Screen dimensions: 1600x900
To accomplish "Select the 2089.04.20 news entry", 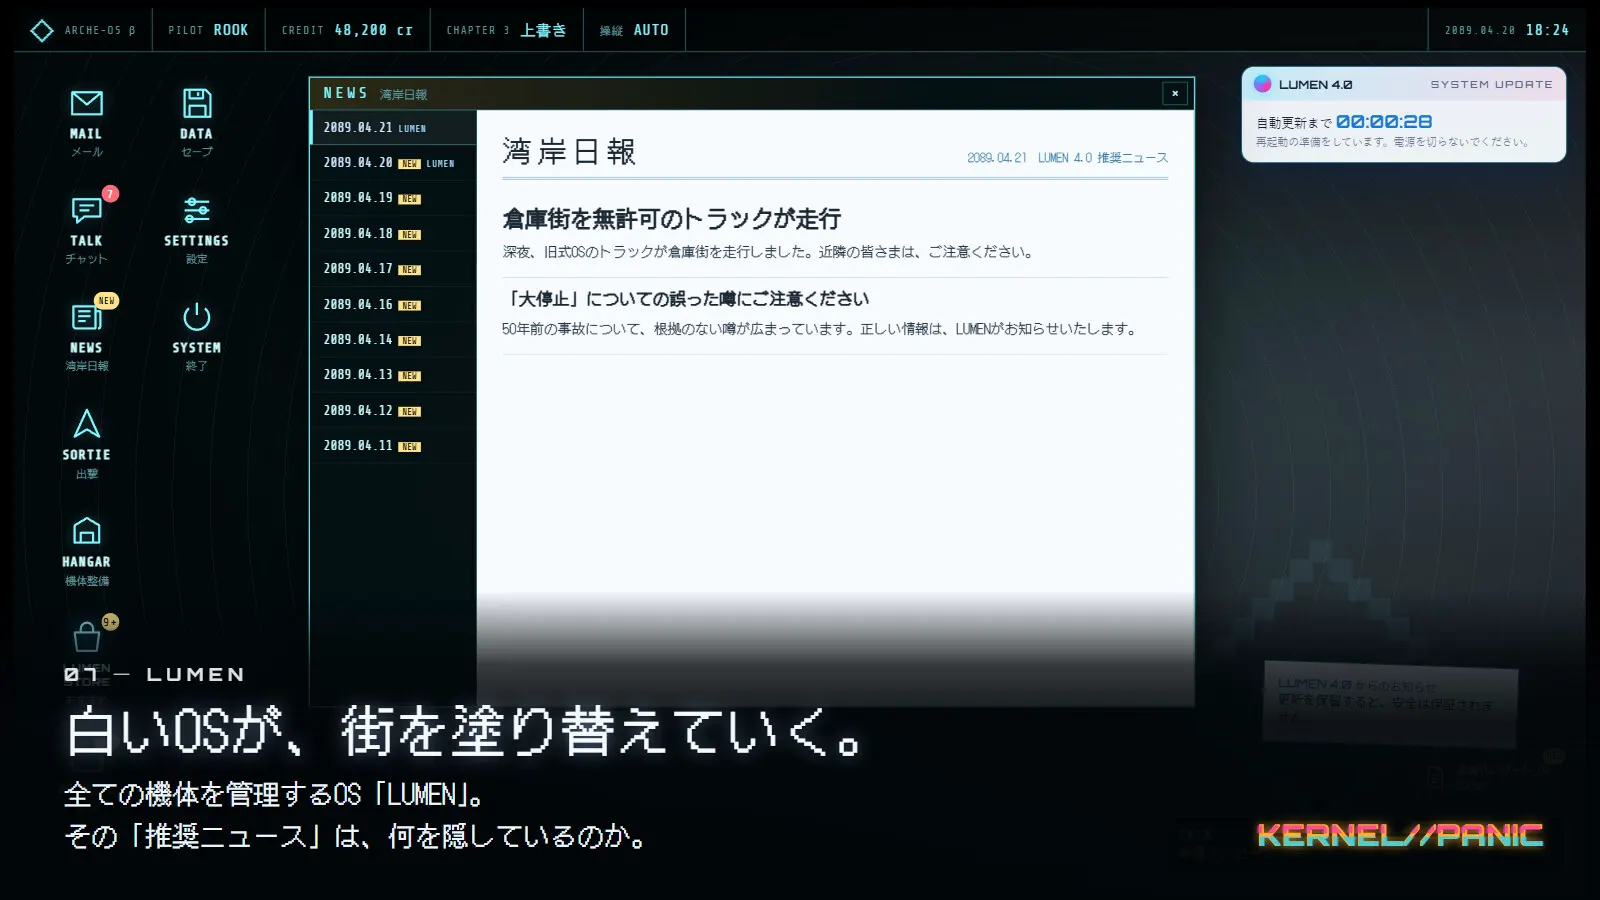I will pyautogui.click(x=393, y=162).
